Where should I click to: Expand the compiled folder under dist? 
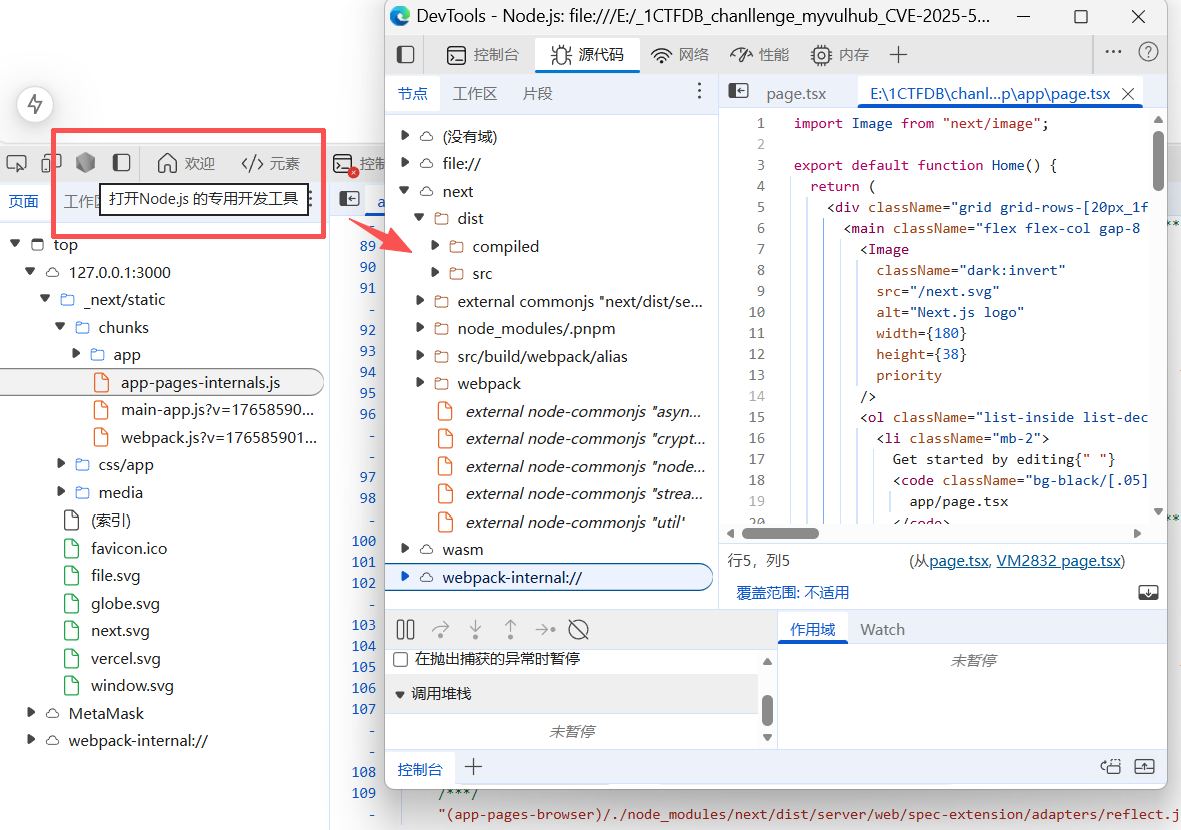coord(435,246)
